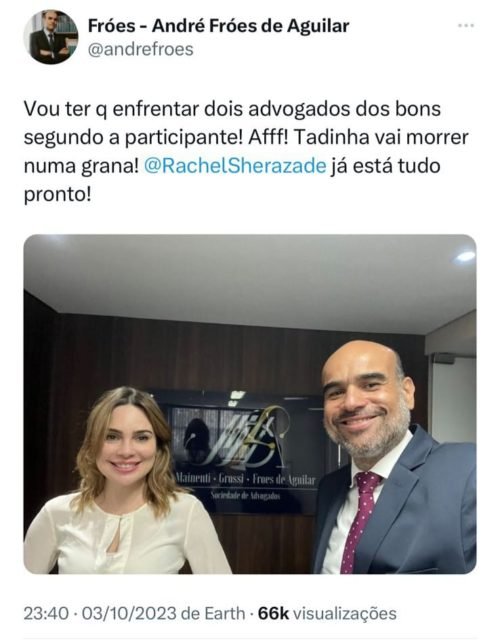Click the visualizações label
Image resolution: width=500 pixels, height=640 pixels.
click(x=345, y=613)
